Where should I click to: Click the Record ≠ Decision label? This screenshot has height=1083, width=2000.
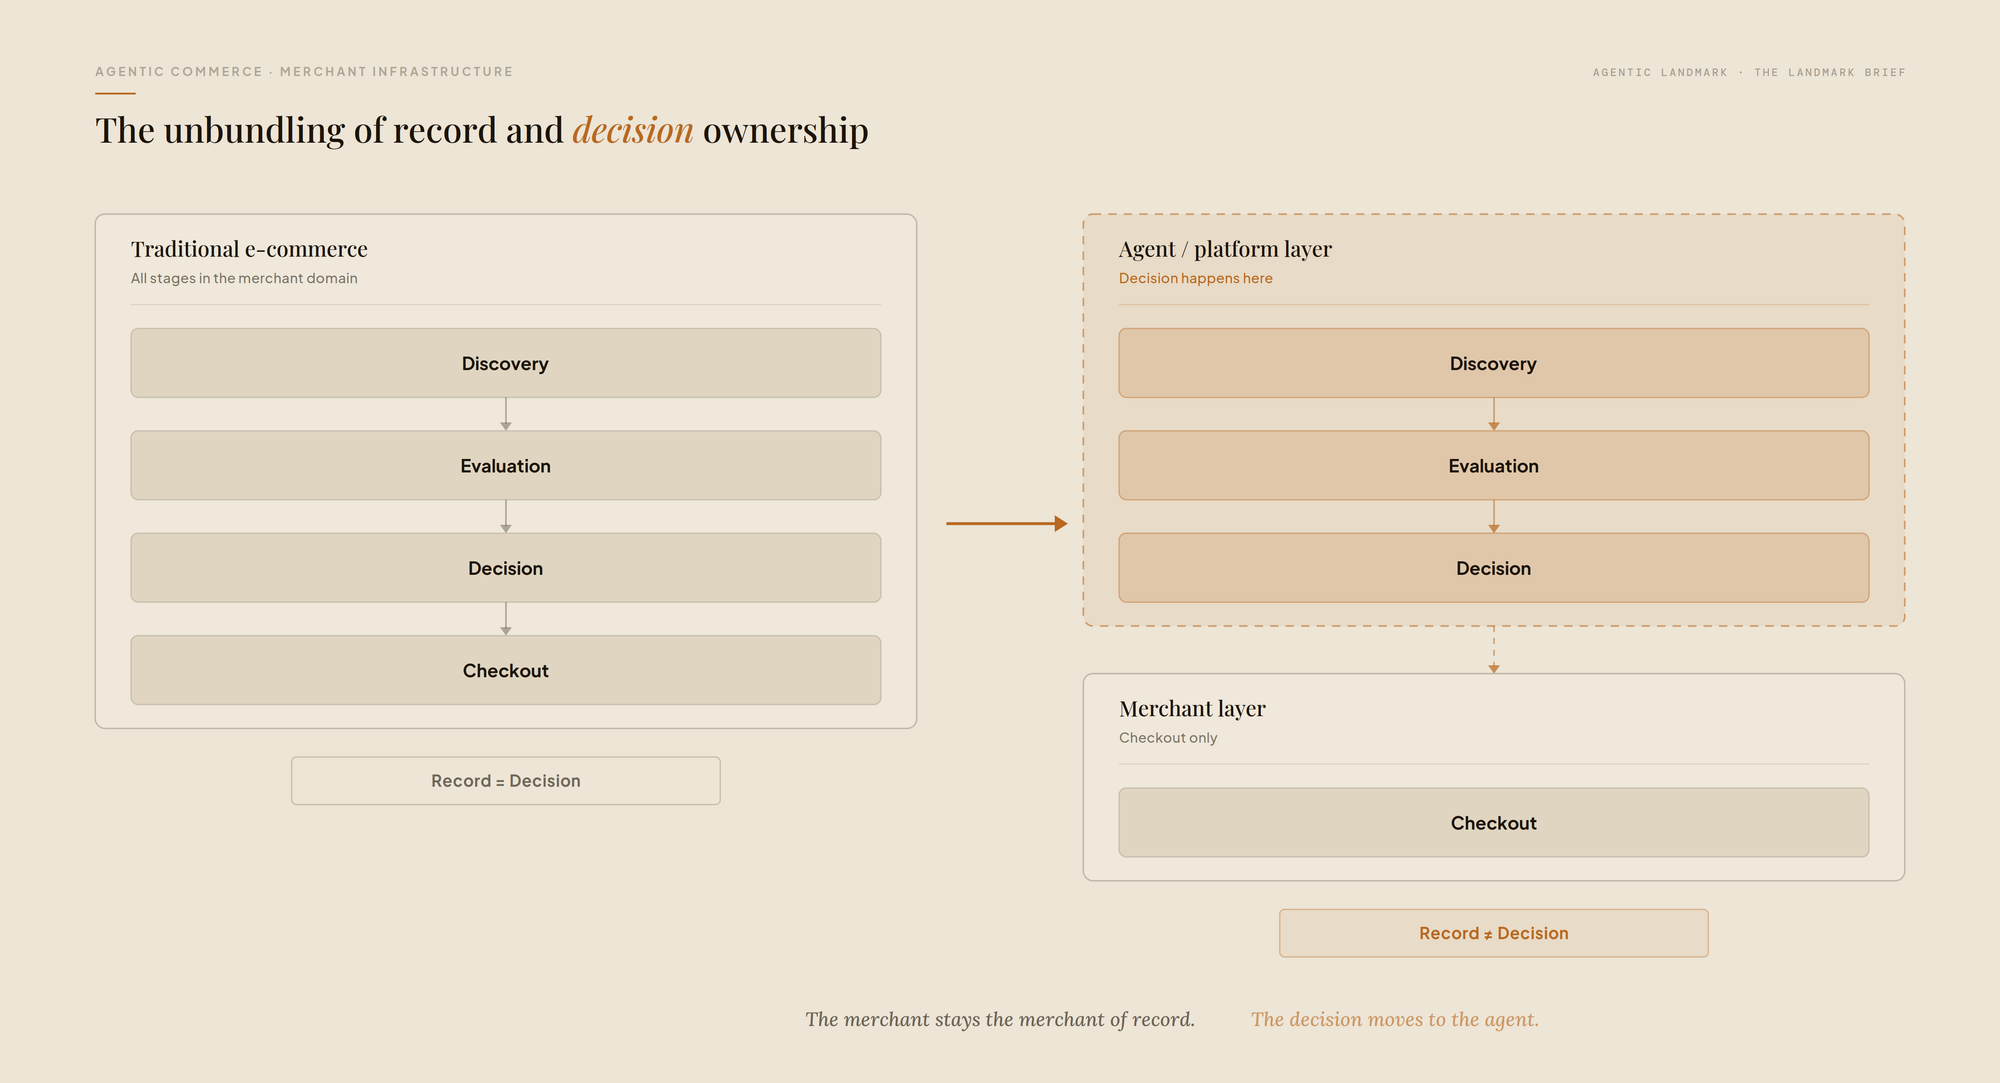(x=1493, y=933)
